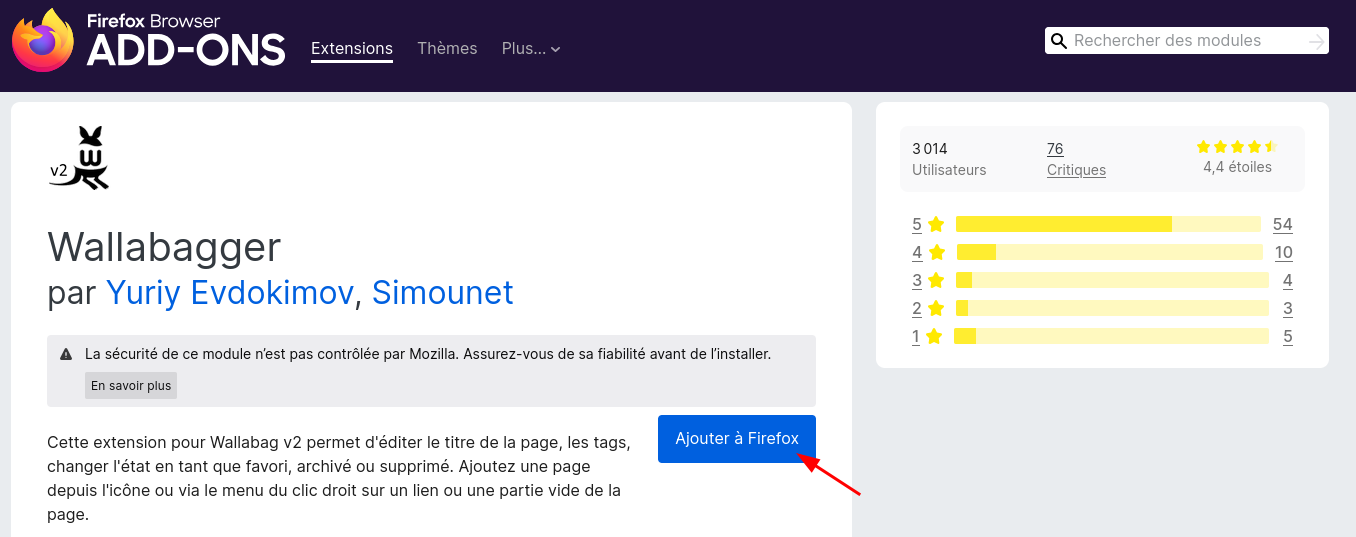Focus the Rechercher des modules search field
1356x537 pixels.
pos(1185,41)
